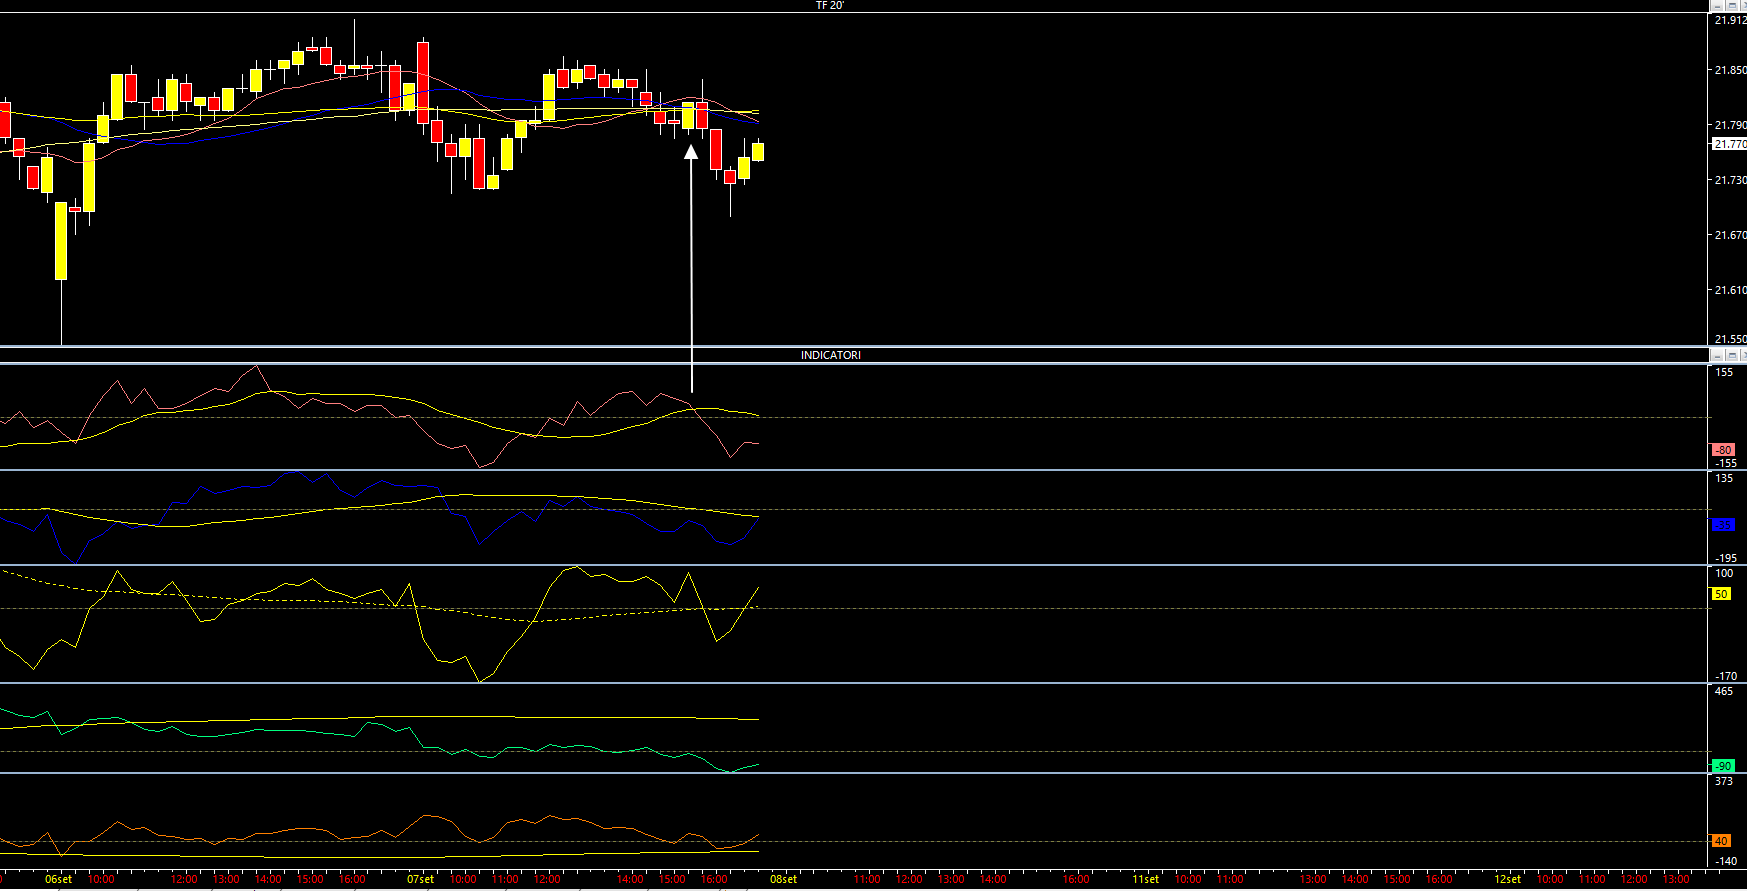Select the blue -35 indicator value tag

[1723, 525]
